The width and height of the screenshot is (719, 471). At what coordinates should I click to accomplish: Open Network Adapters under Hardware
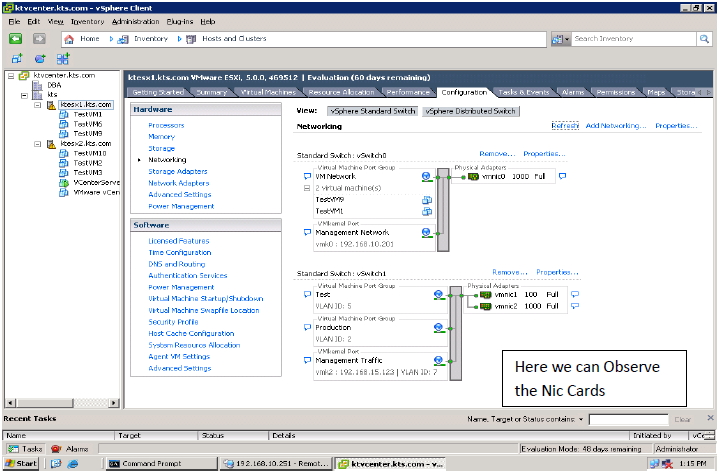(x=178, y=183)
